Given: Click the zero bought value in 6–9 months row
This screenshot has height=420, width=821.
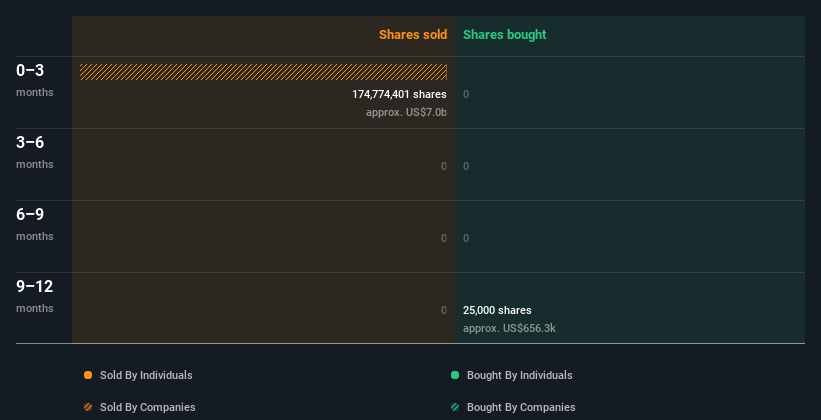Looking at the screenshot, I should click(x=466, y=238).
